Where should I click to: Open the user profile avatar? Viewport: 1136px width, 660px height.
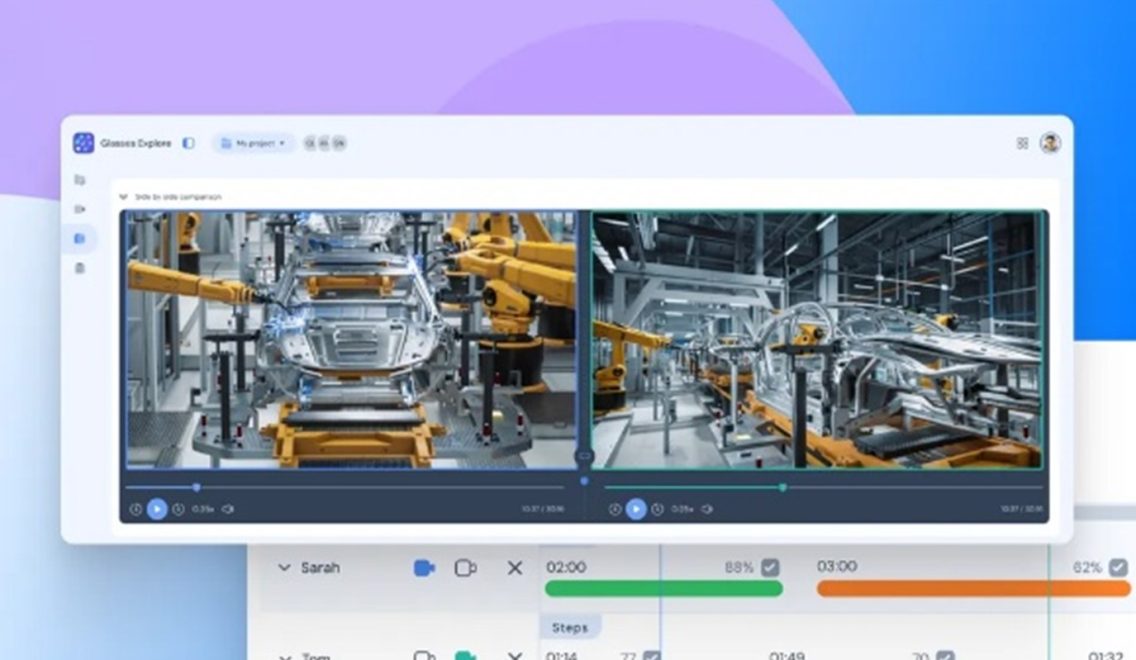(x=1050, y=143)
